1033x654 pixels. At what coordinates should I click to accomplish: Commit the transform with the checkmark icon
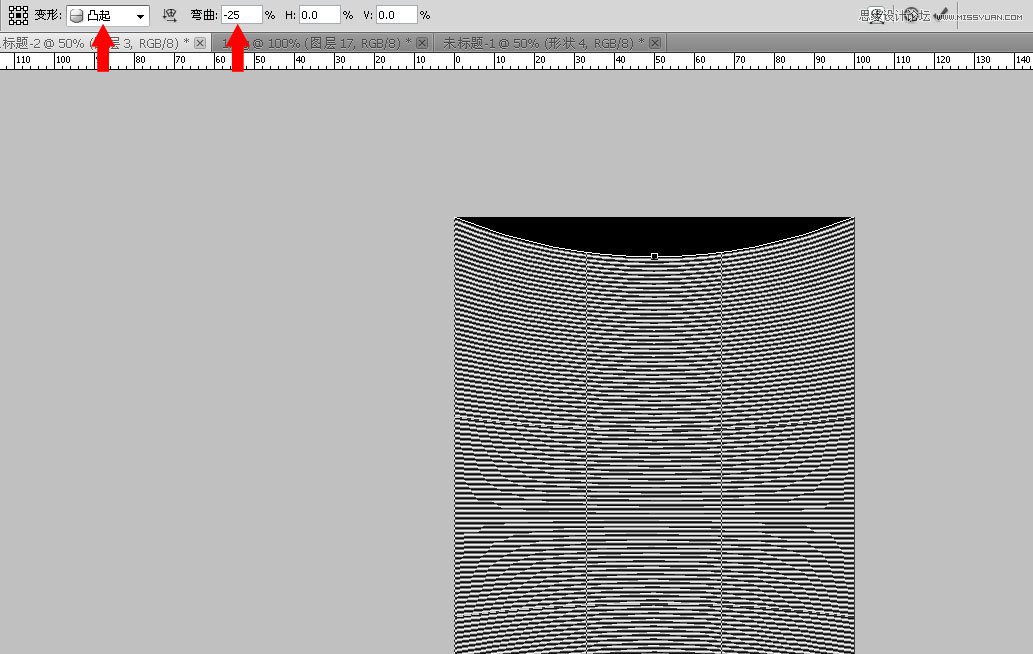coord(942,14)
